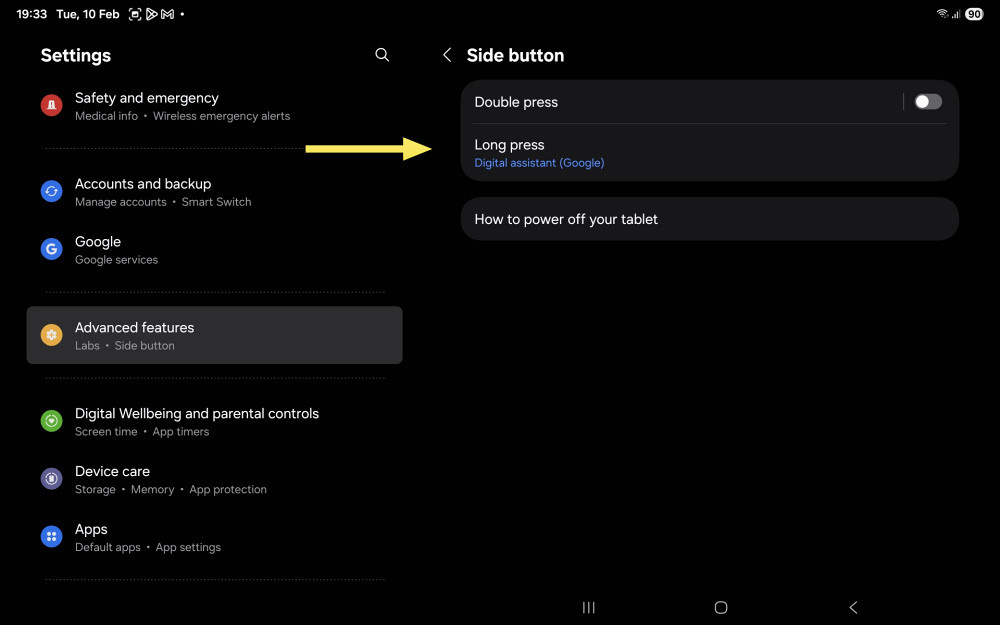Select the Apps settings entry
1000x625 pixels.
point(214,537)
